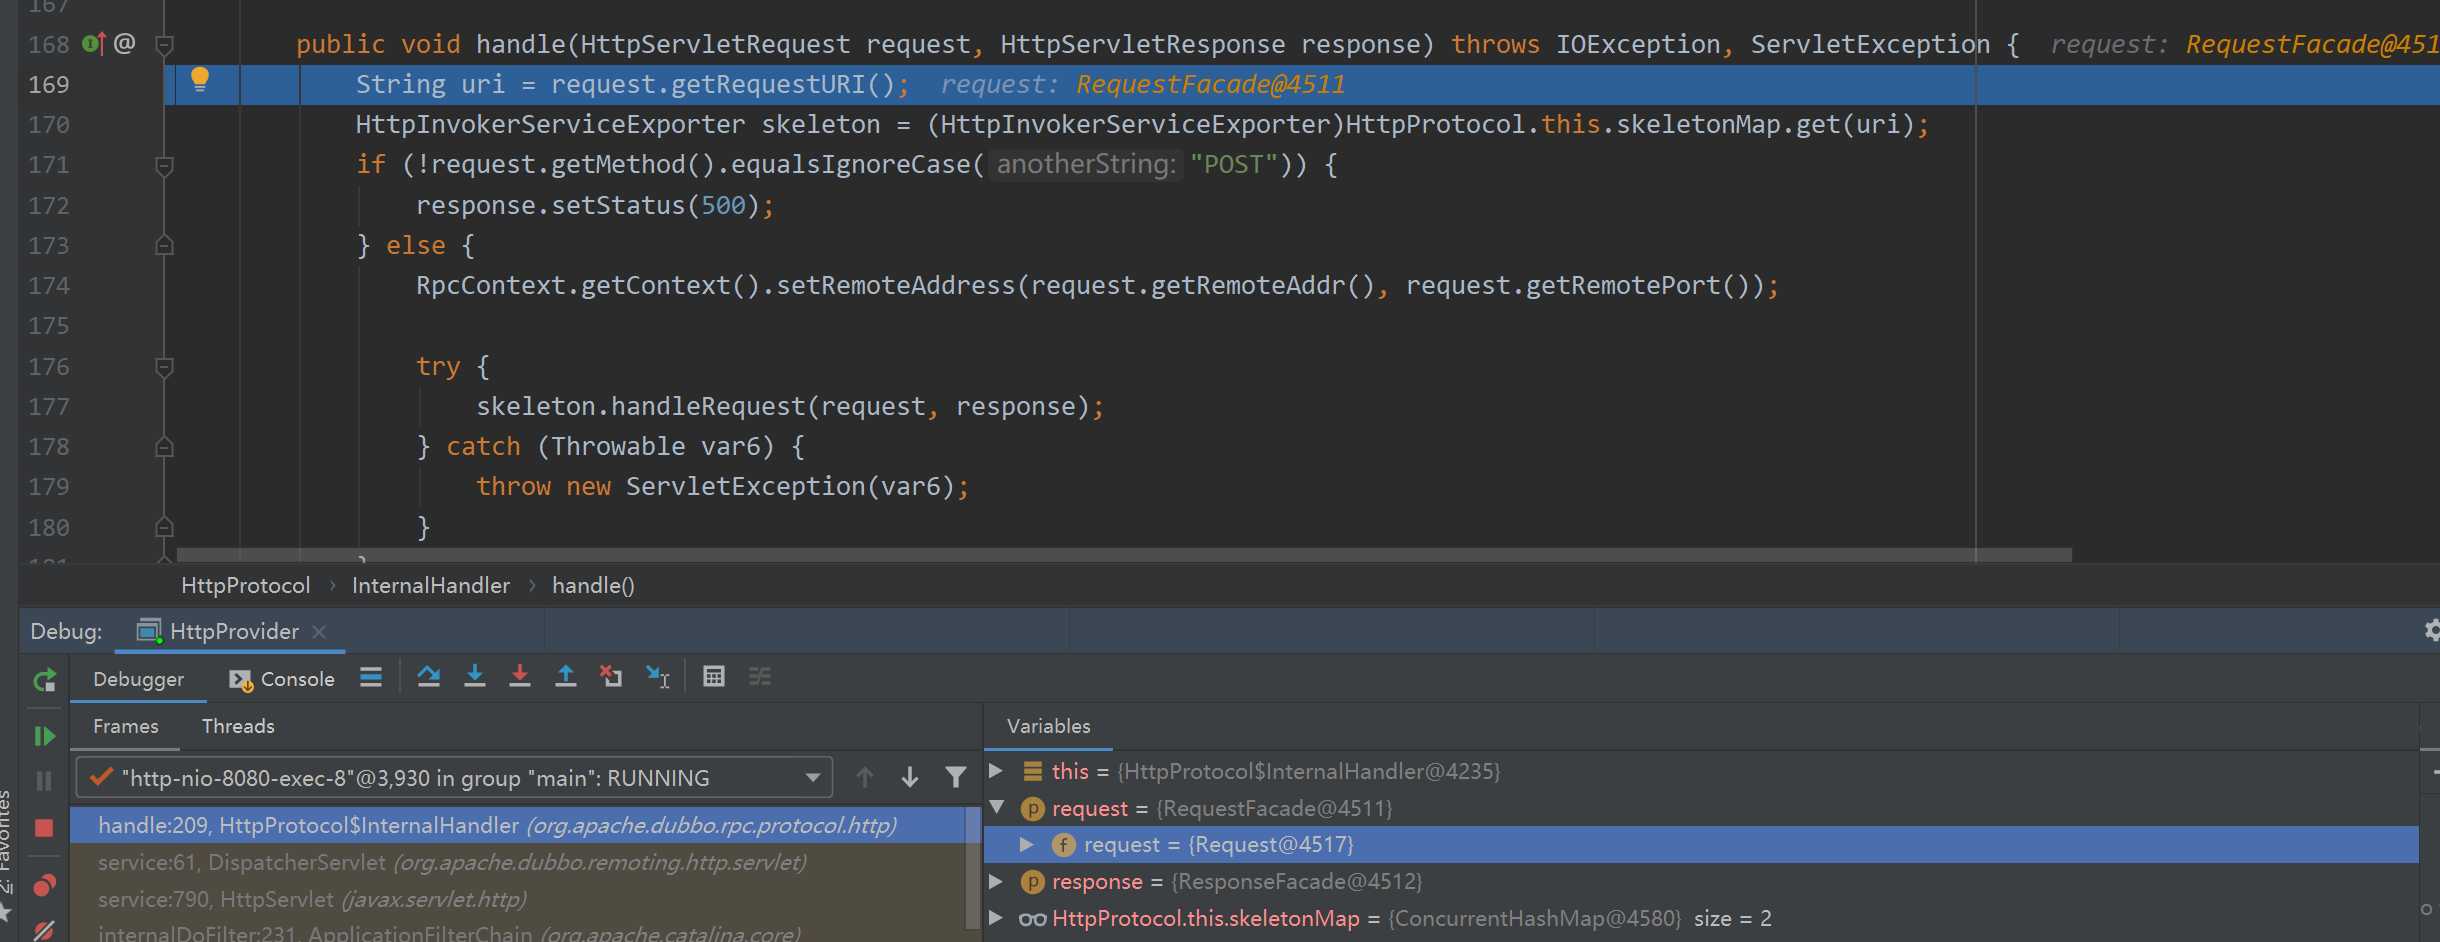Select frame handle:209, HttpProtocol$InternalHandler

pyautogui.click(x=517, y=825)
